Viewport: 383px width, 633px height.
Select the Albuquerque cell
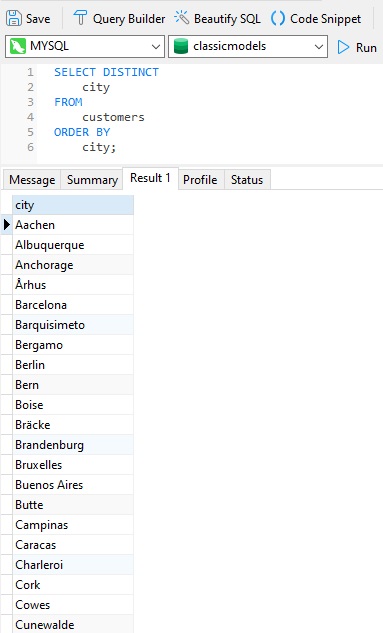(73, 245)
